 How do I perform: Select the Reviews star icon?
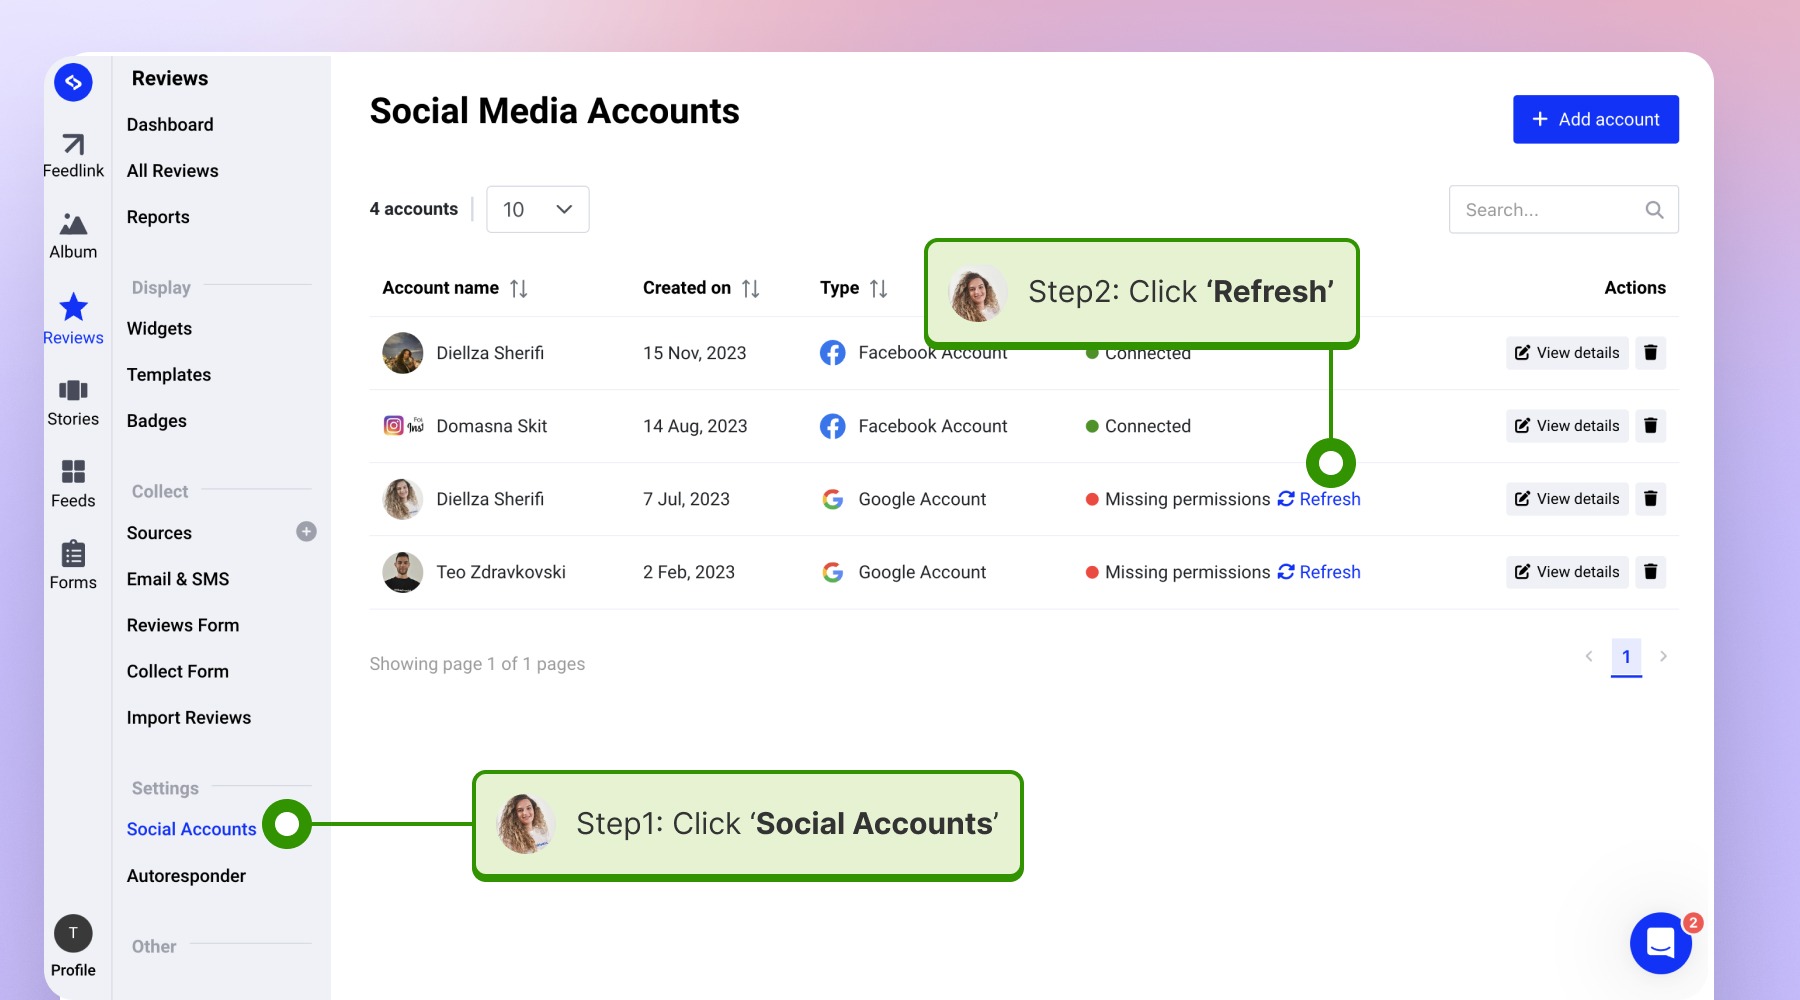click(x=73, y=307)
